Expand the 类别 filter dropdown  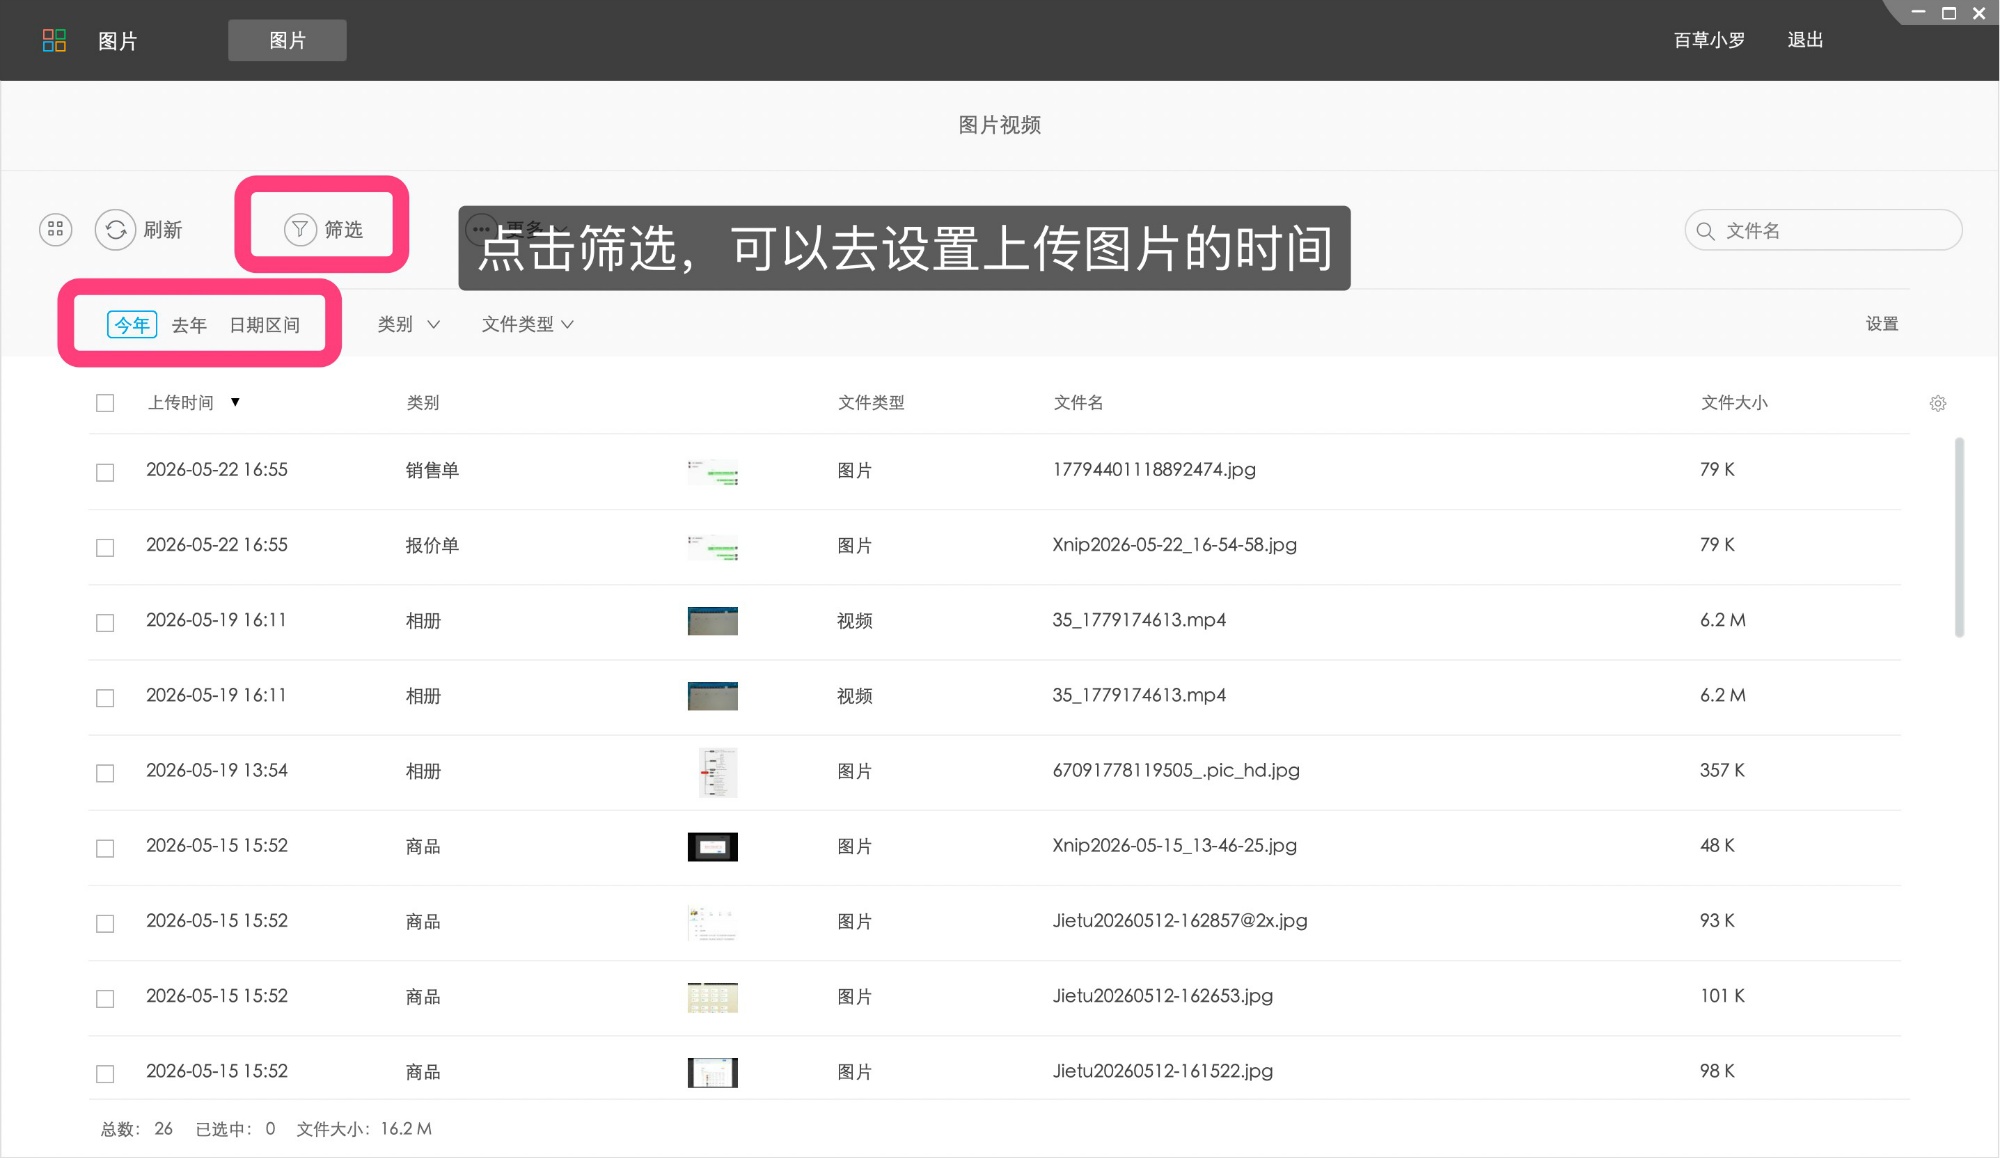point(408,324)
